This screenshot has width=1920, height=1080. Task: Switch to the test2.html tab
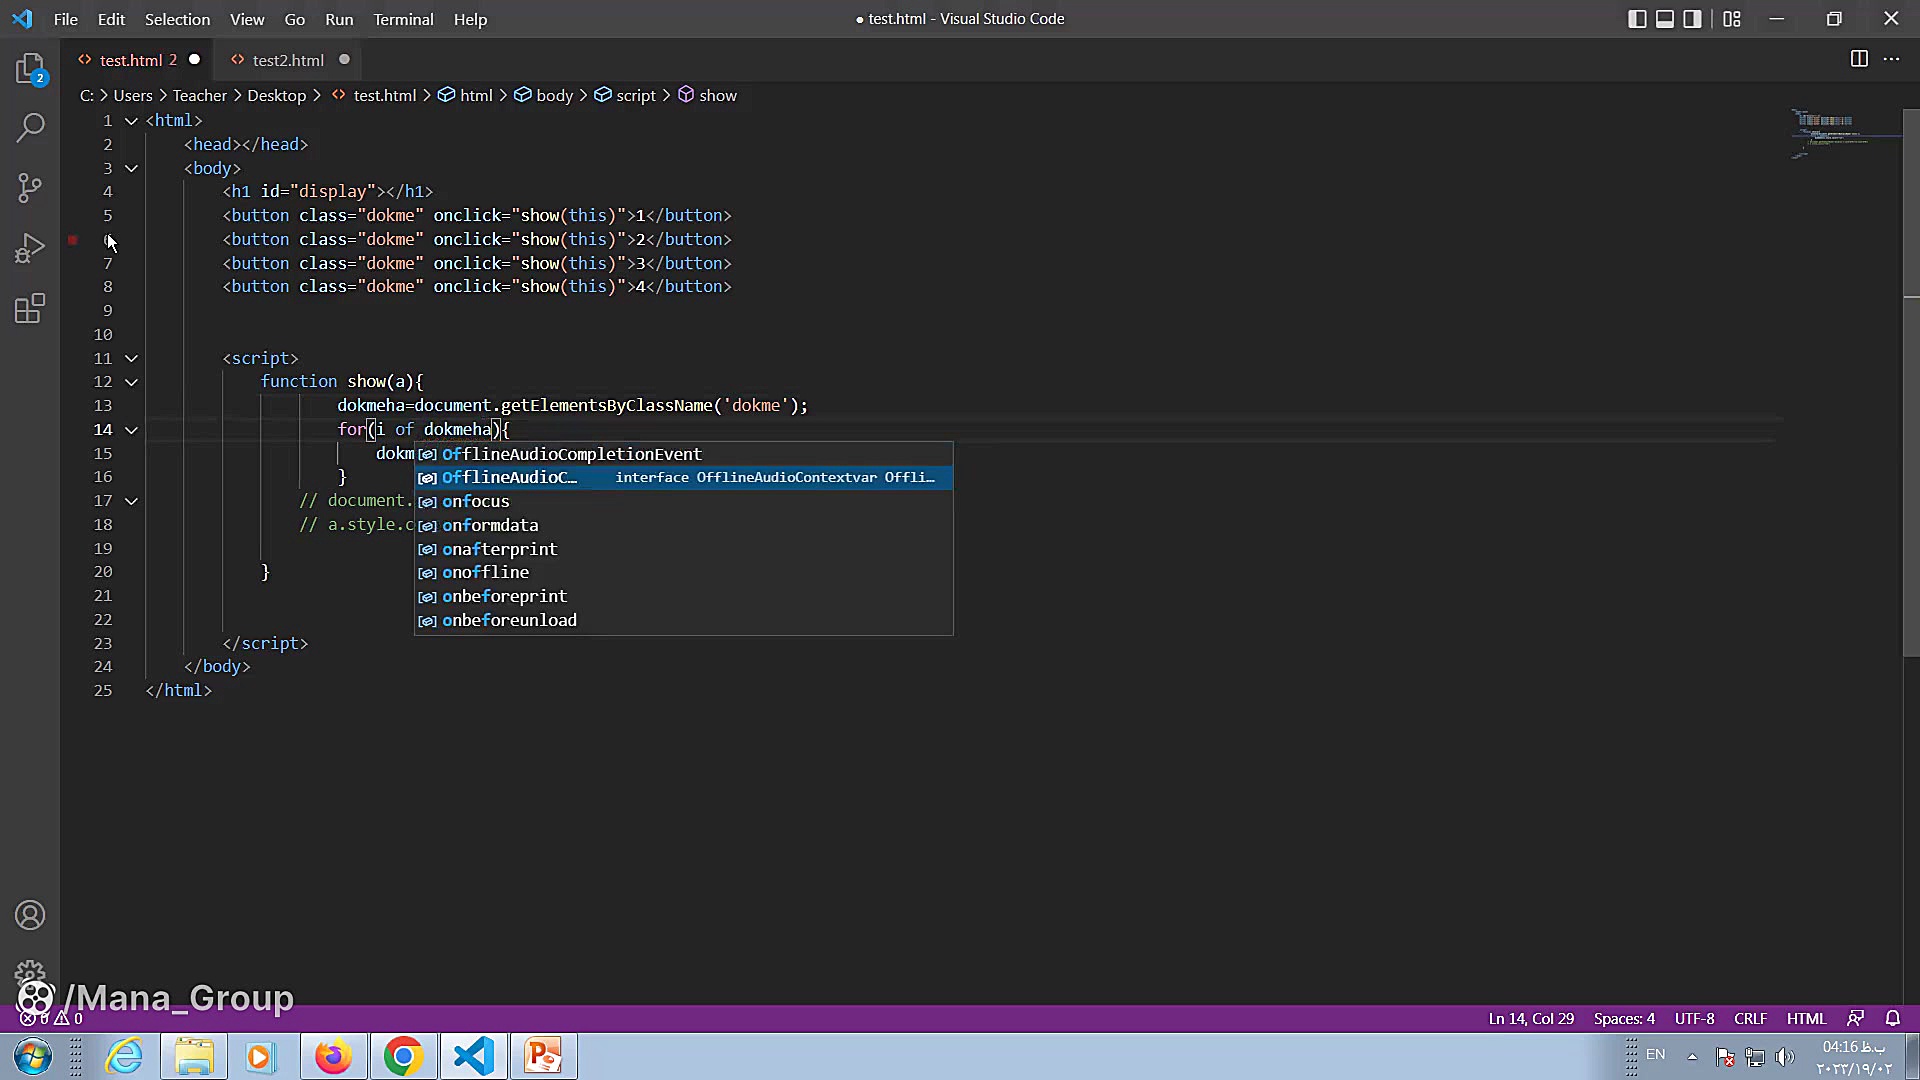pyautogui.click(x=288, y=60)
